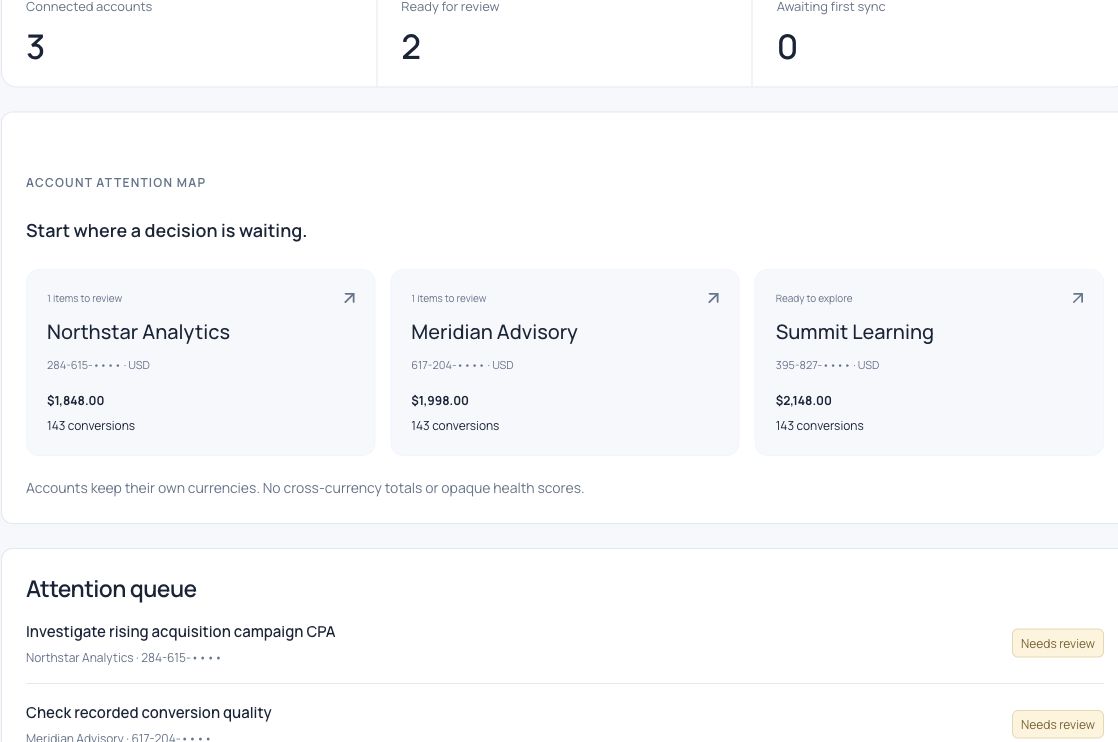The image size is (1118, 742).
Task: Click the $1,998.00 spend value
Action: tap(440, 401)
